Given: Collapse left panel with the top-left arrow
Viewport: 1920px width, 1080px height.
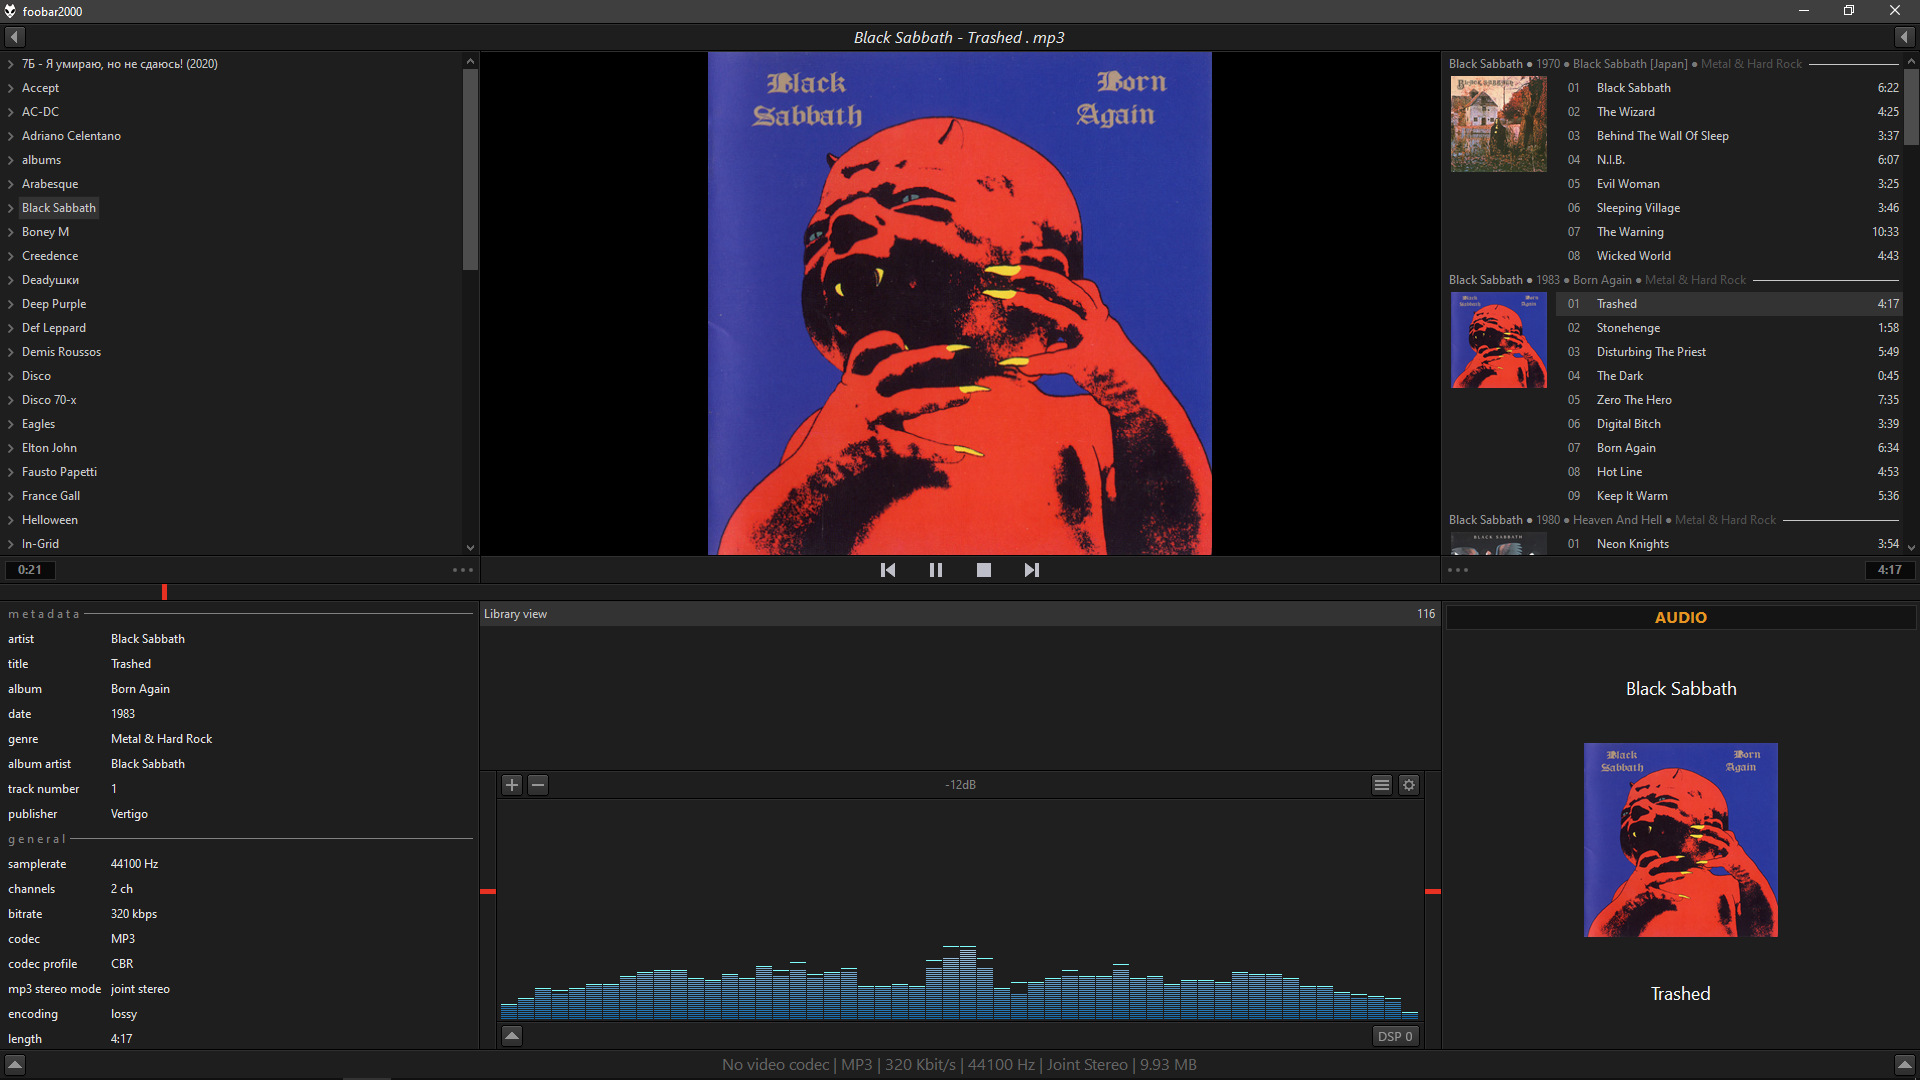Looking at the screenshot, I should point(14,37).
